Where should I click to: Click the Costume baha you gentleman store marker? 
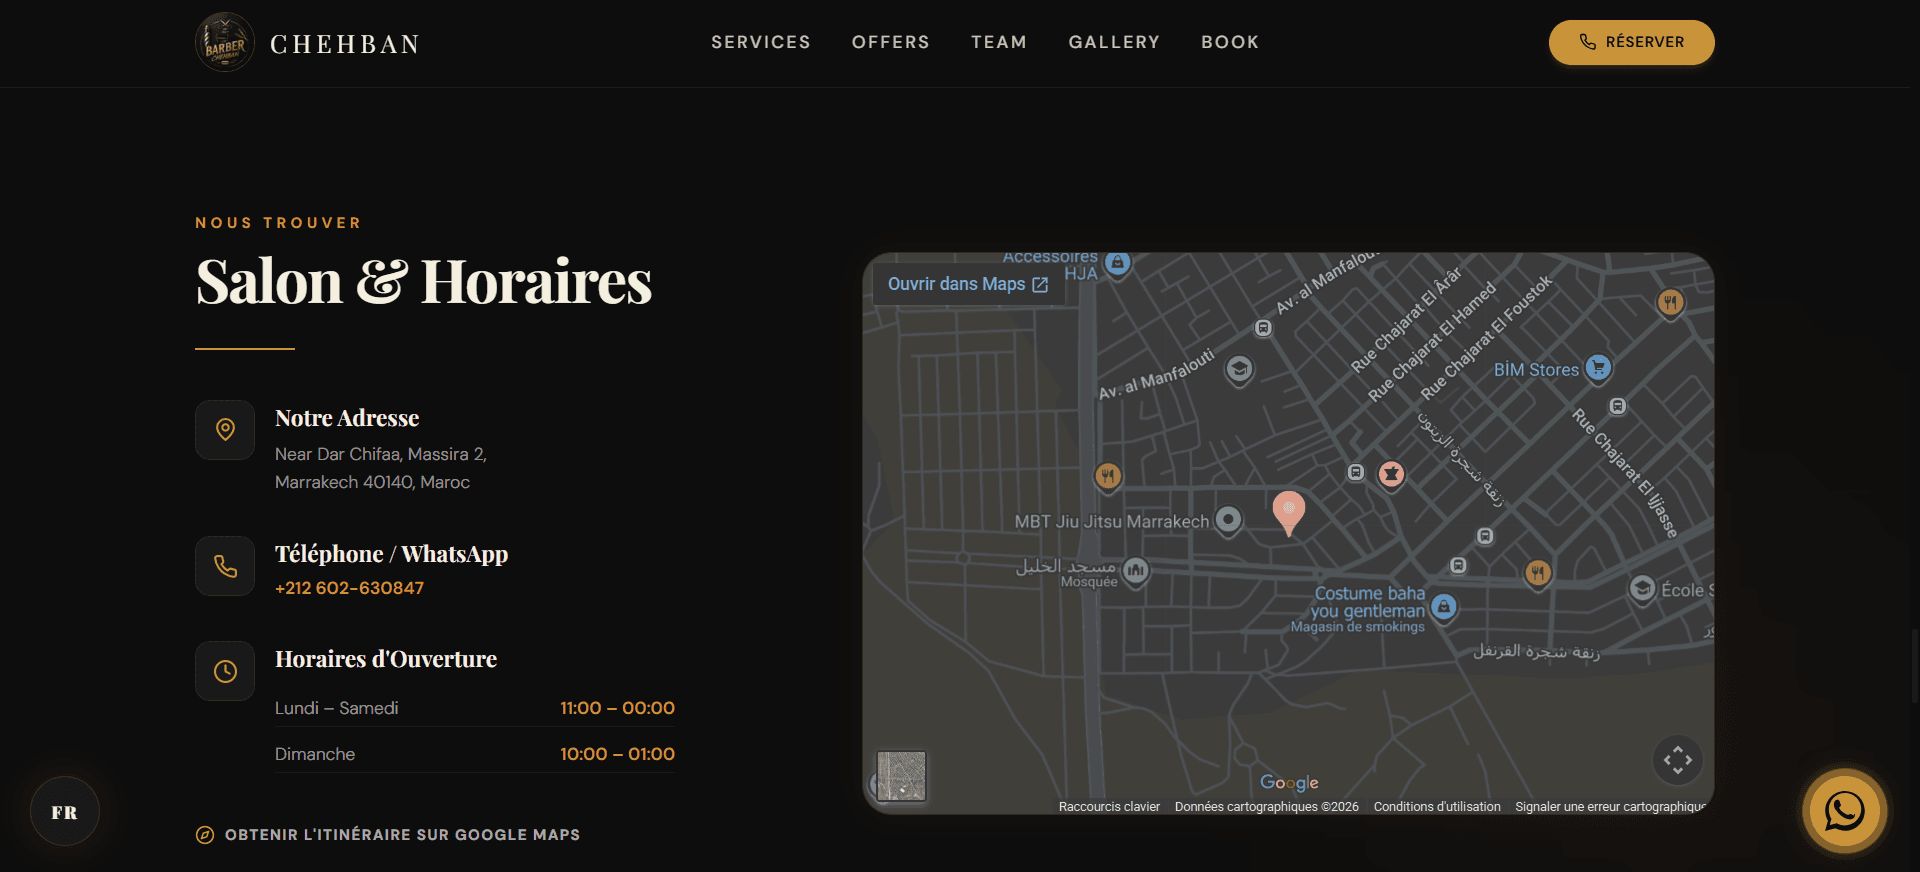(1443, 606)
